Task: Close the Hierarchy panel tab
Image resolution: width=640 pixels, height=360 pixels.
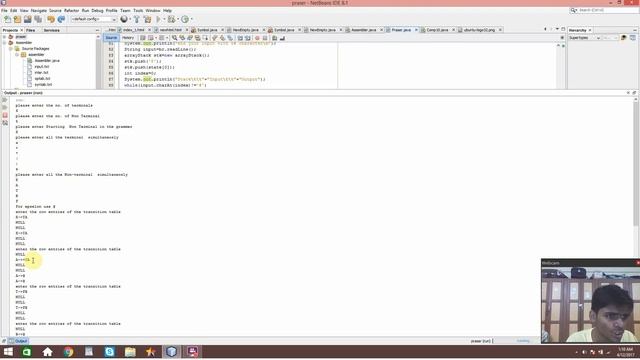Action: pyautogui.click(x=590, y=30)
